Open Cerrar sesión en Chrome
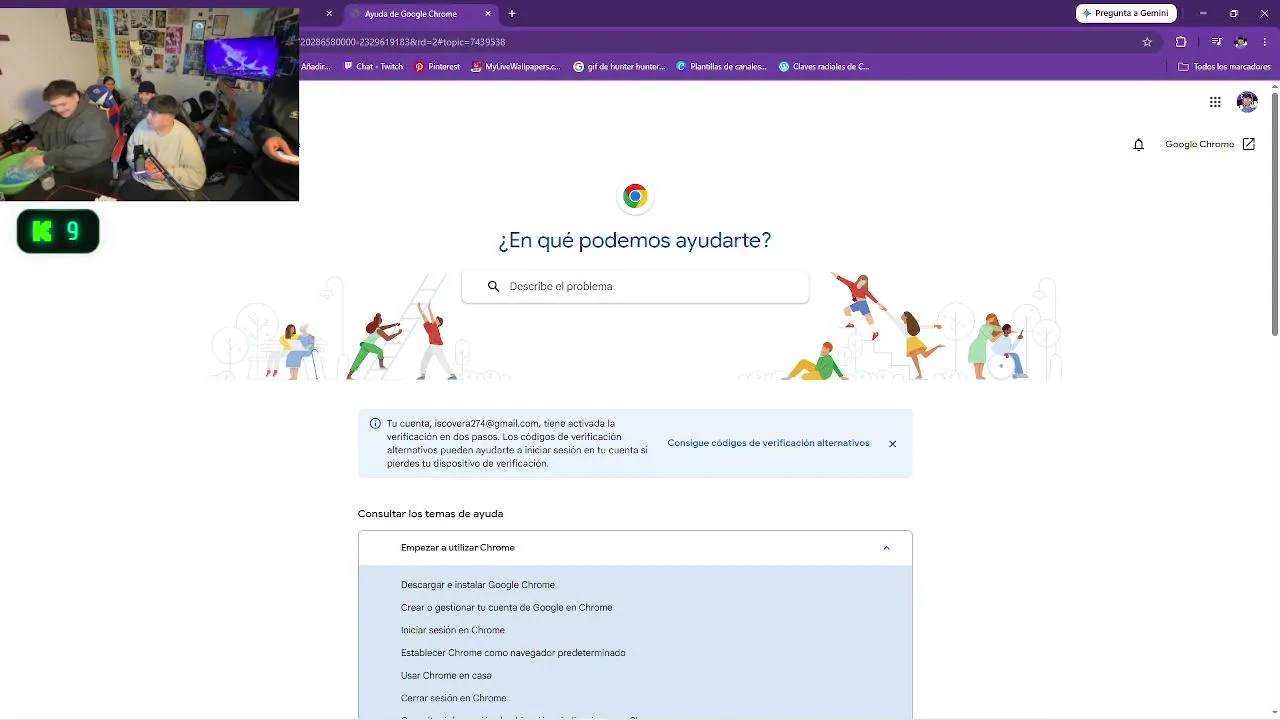Image resolution: width=1280 pixels, height=720 pixels. (x=454, y=698)
